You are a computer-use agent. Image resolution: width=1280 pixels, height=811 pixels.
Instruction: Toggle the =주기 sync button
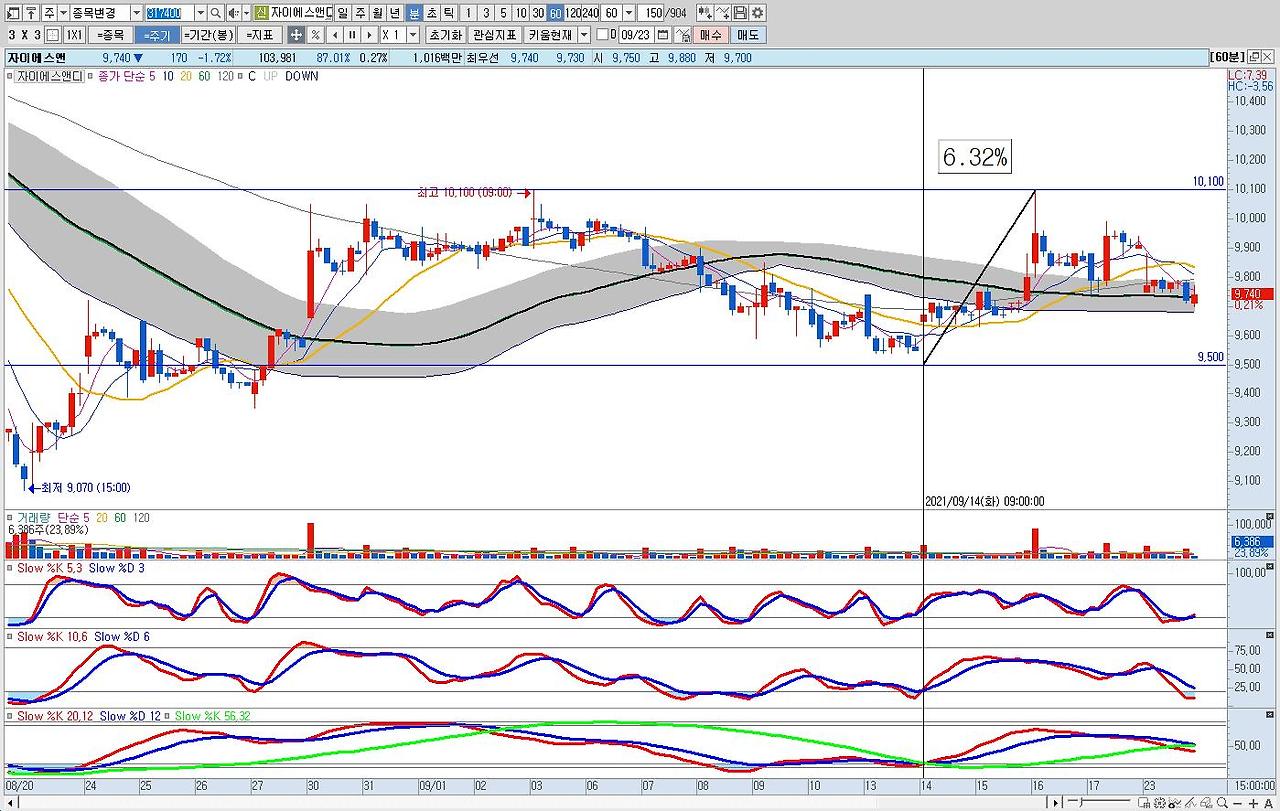click(x=156, y=35)
